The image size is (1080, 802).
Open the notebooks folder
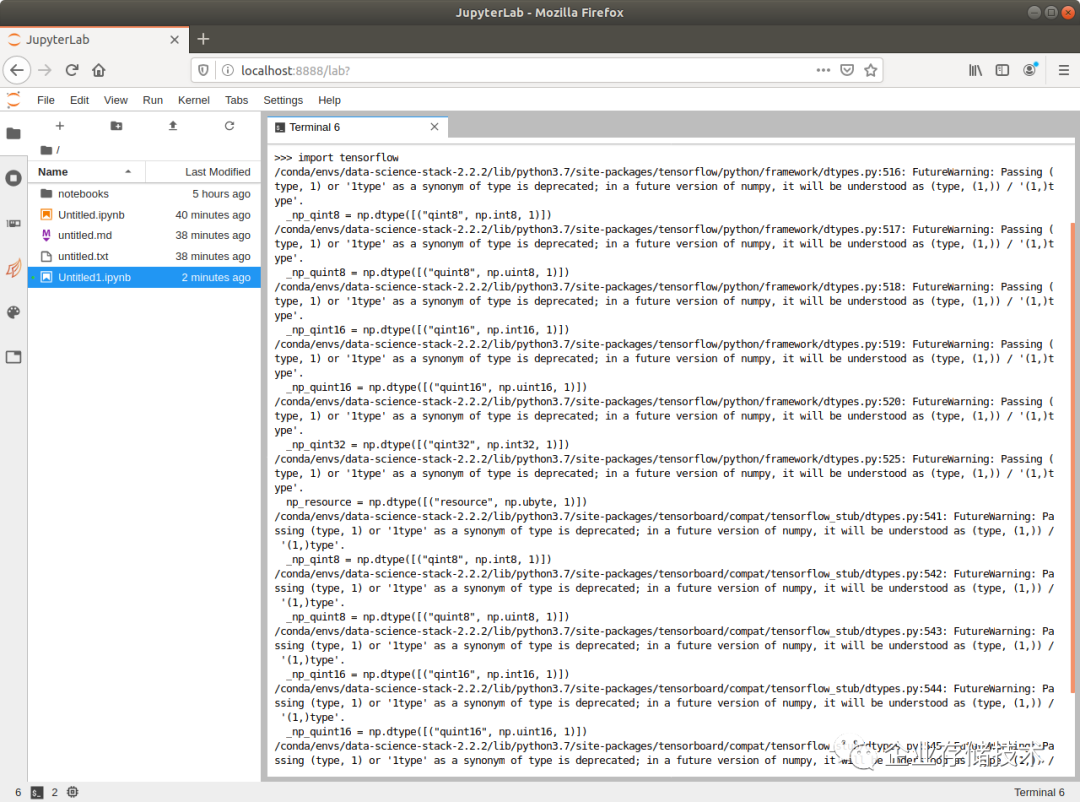point(144,194)
